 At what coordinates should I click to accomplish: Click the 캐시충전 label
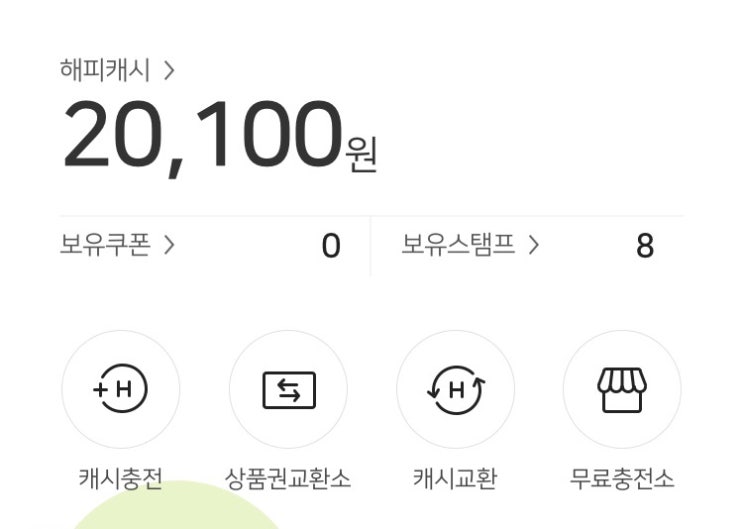pos(121,478)
